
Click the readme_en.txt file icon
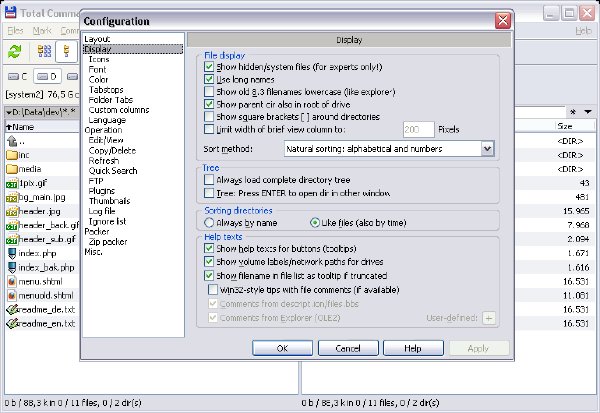[x=13, y=324]
